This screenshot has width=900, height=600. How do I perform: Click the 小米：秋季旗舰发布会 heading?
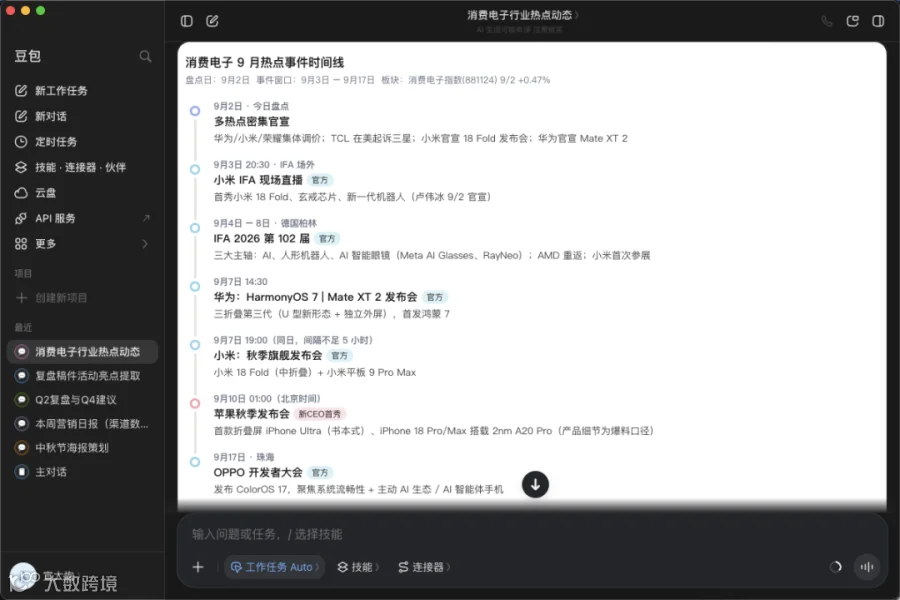[267, 355]
